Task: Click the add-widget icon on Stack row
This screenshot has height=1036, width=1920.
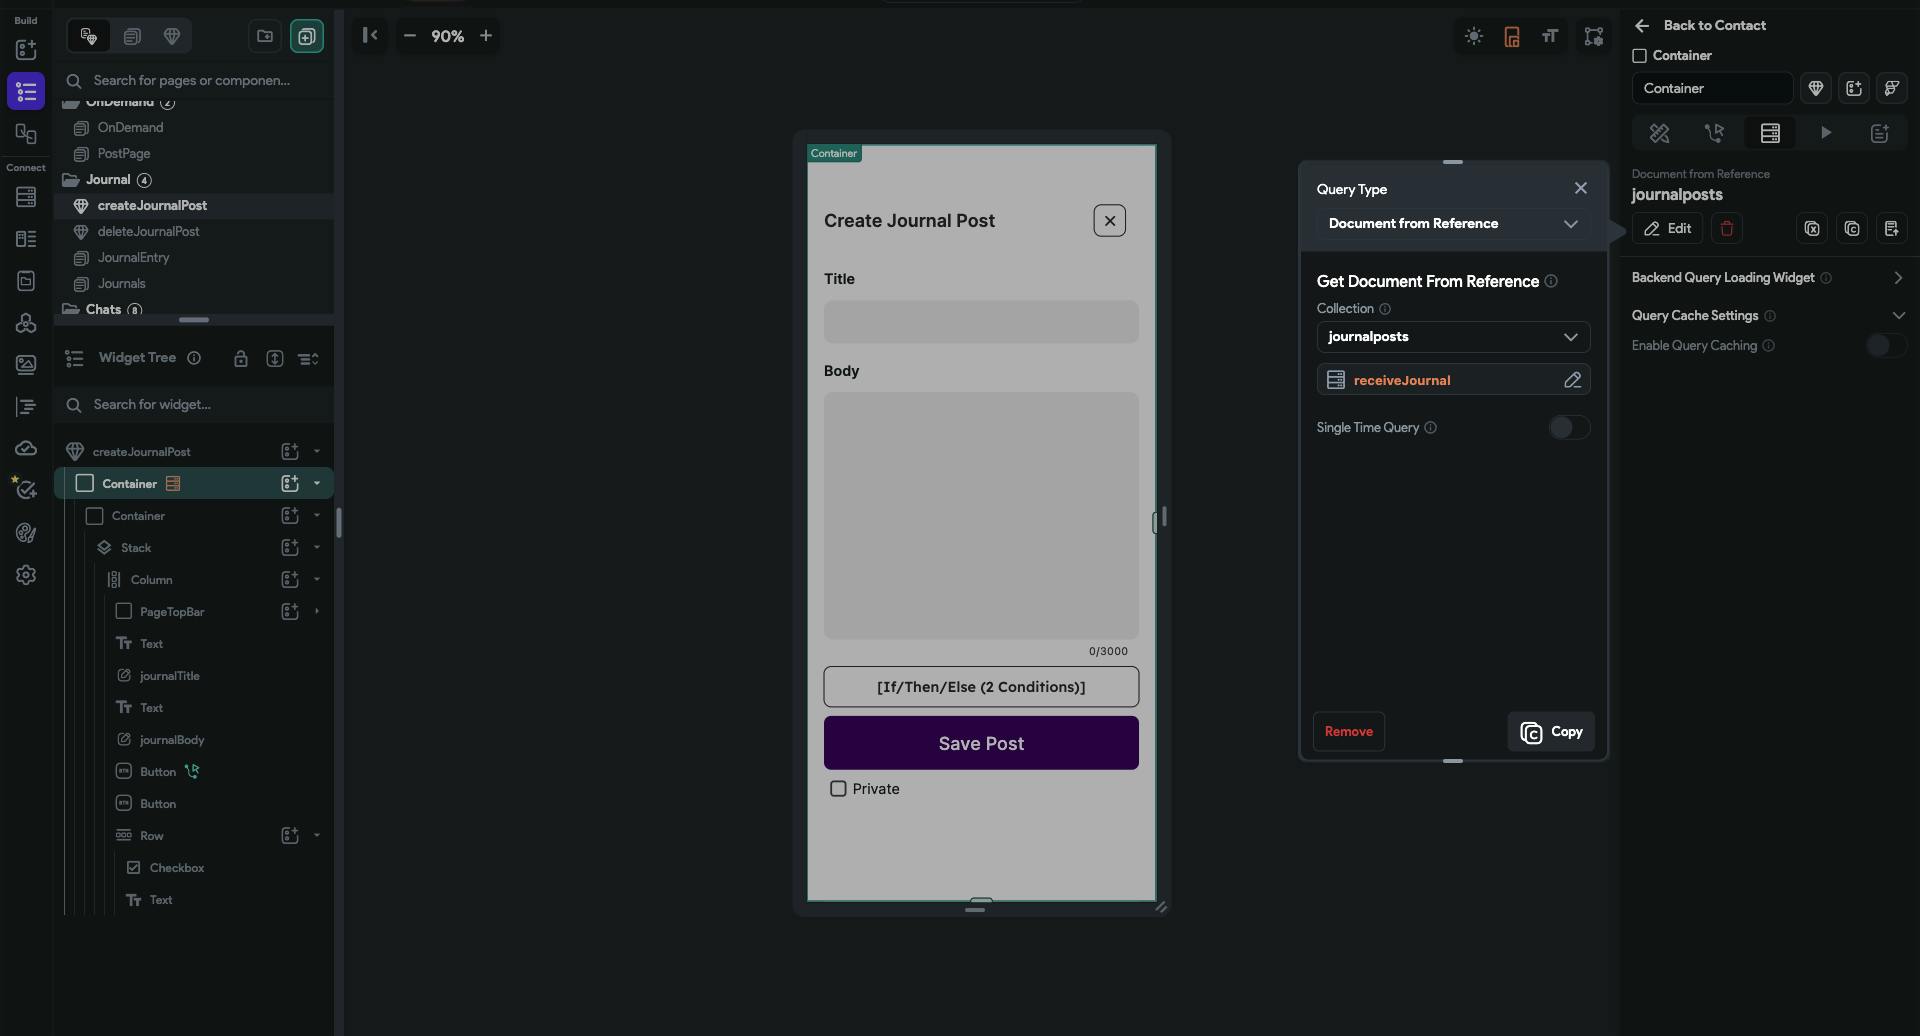Action: tap(290, 548)
